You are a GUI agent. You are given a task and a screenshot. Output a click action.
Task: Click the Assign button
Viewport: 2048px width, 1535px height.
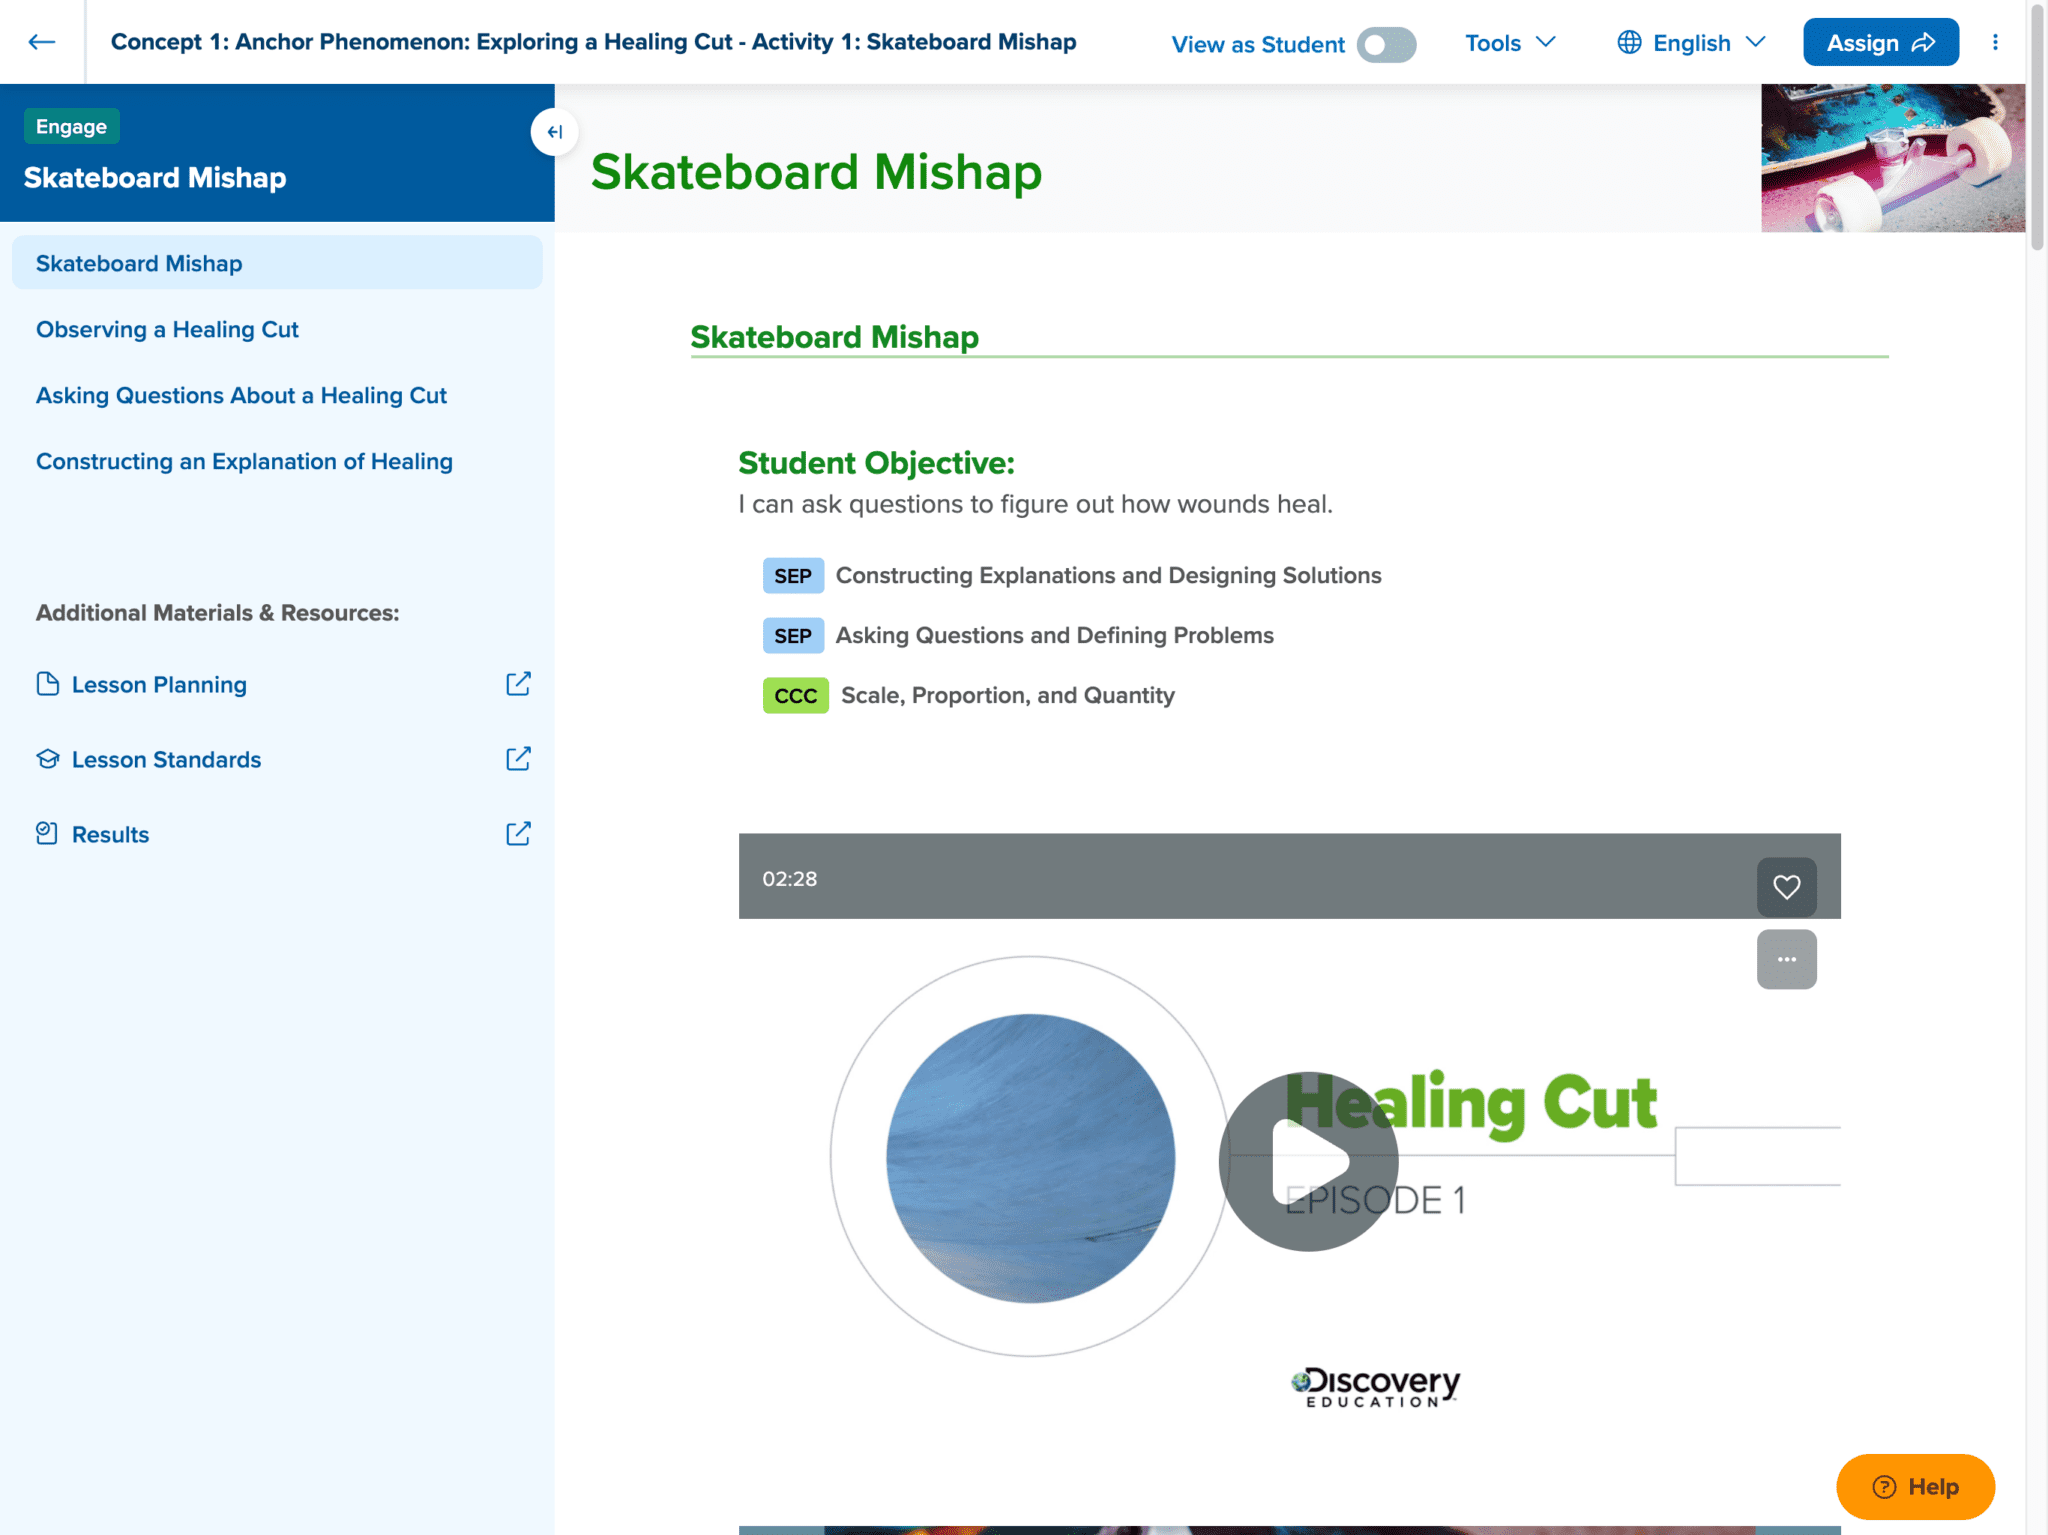(x=1880, y=43)
